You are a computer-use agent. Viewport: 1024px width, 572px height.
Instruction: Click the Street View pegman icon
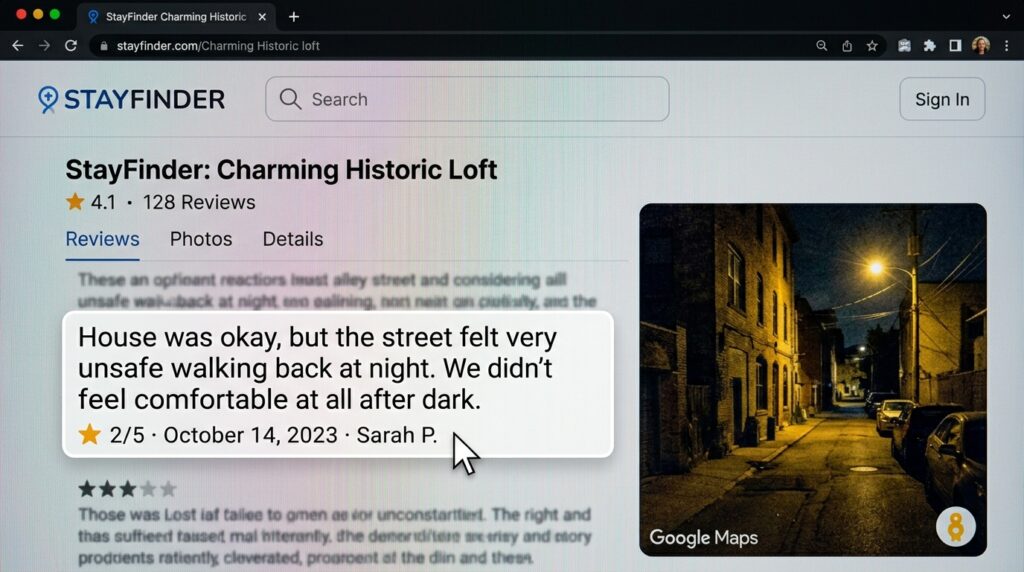click(x=955, y=527)
